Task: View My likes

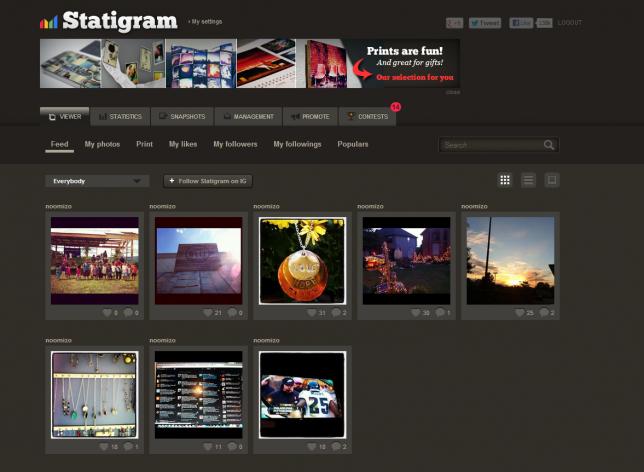Action: [183, 144]
